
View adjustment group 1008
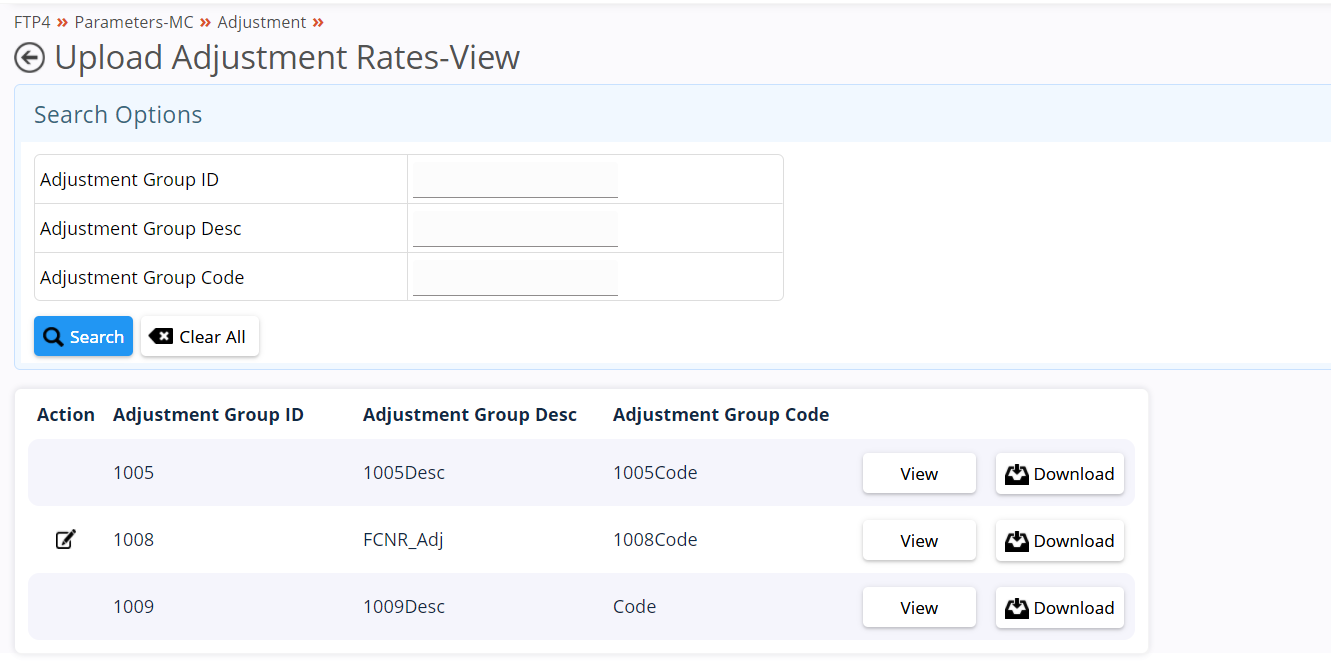pos(919,541)
